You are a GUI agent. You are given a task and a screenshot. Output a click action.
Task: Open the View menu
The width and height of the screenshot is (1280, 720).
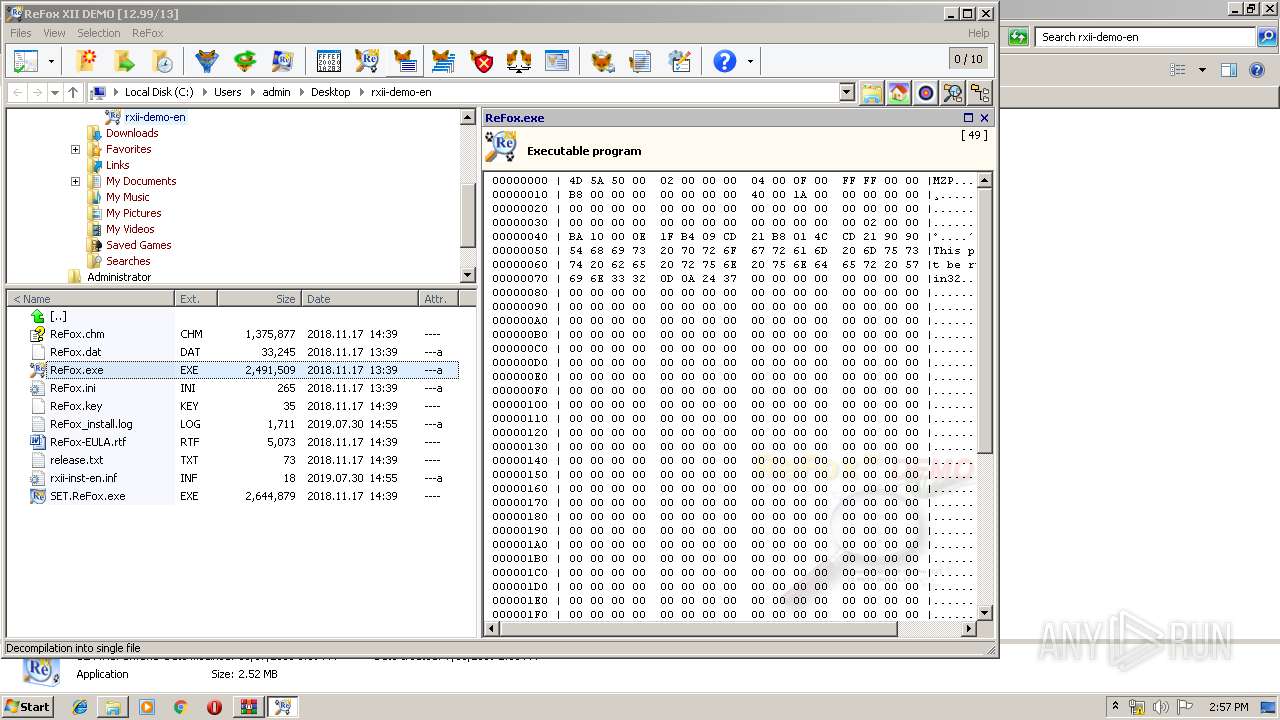coord(54,33)
